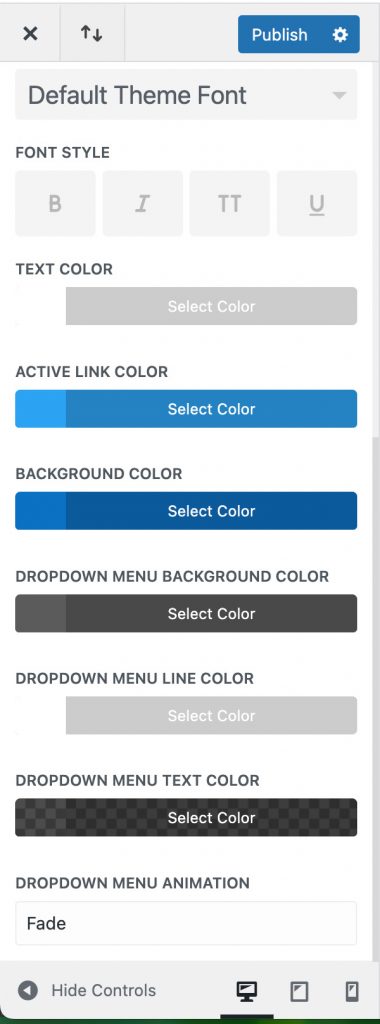
Task: Toggle Bold font style
Action: pos(55,204)
